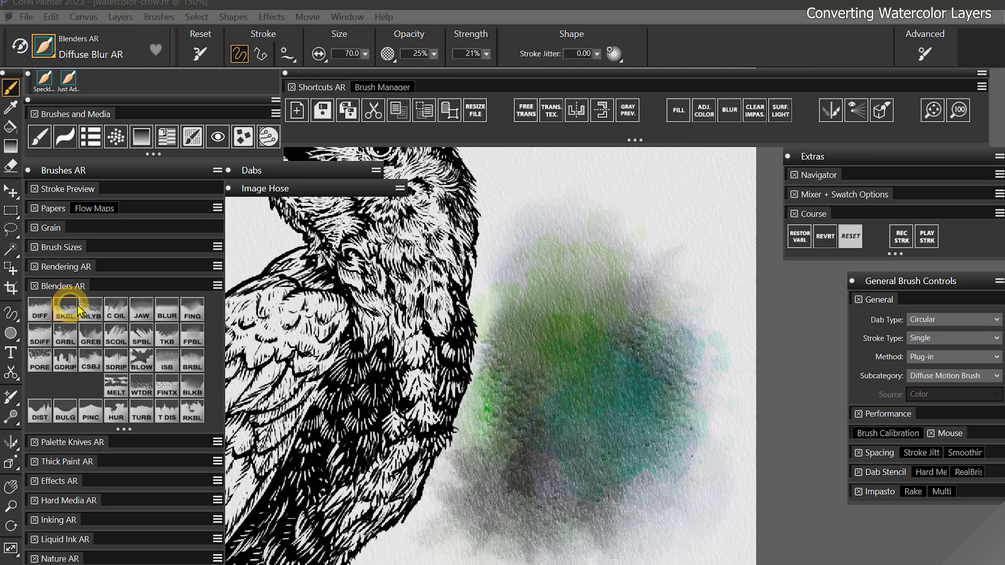Click the New Image shortcut icon

click(x=297, y=110)
